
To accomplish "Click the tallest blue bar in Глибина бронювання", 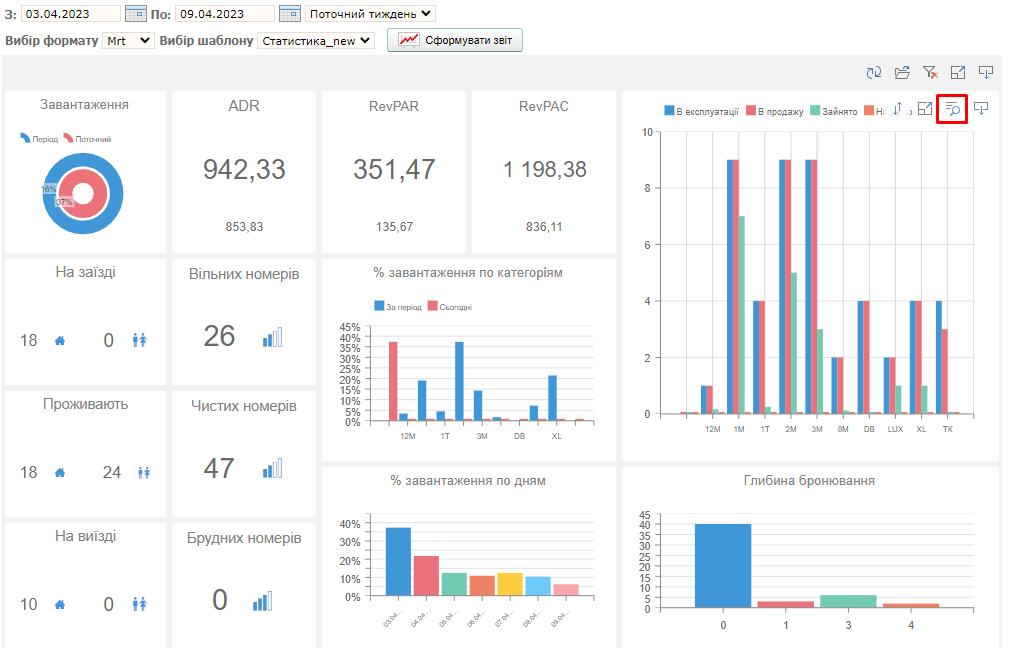I will 723,565.
